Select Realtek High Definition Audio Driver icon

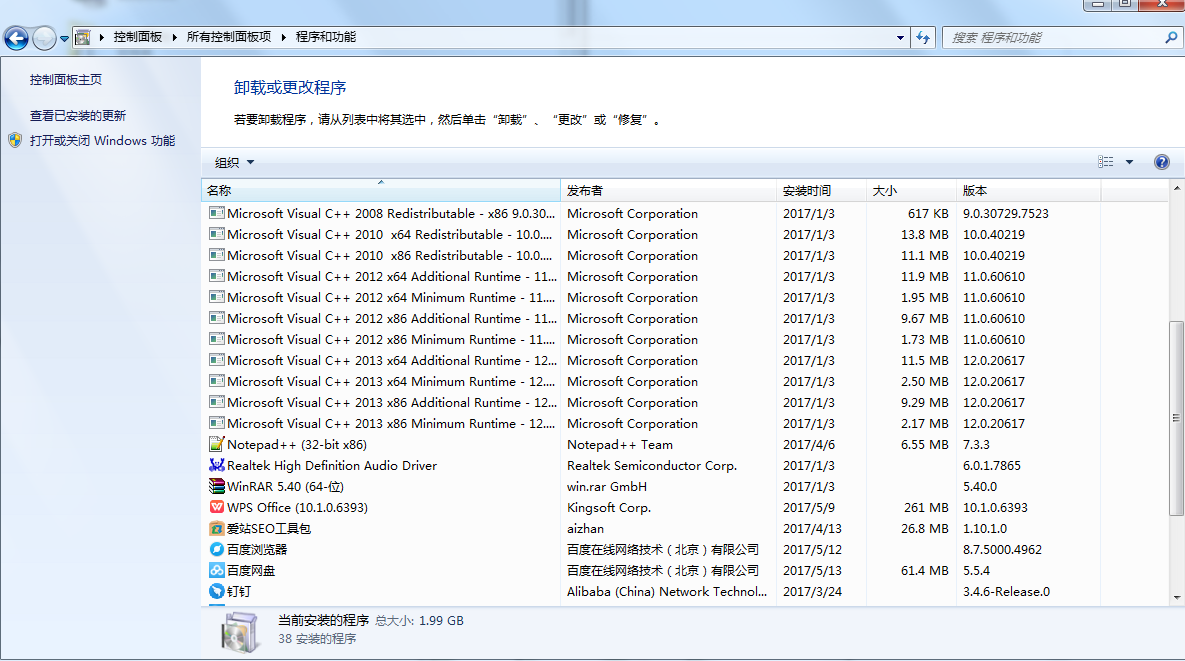point(217,465)
